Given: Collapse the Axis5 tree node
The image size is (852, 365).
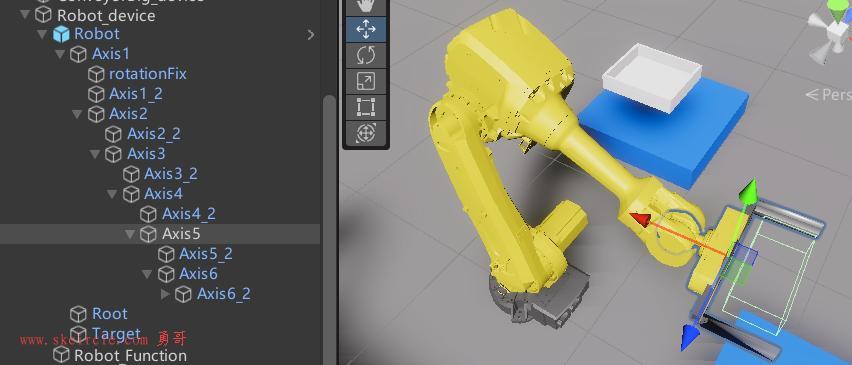Looking at the screenshot, I should click(130, 234).
